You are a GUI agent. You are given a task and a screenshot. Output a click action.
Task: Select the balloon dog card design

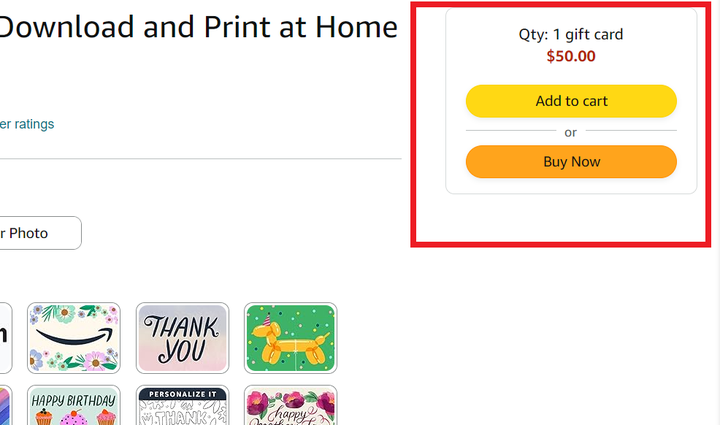pos(291,338)
